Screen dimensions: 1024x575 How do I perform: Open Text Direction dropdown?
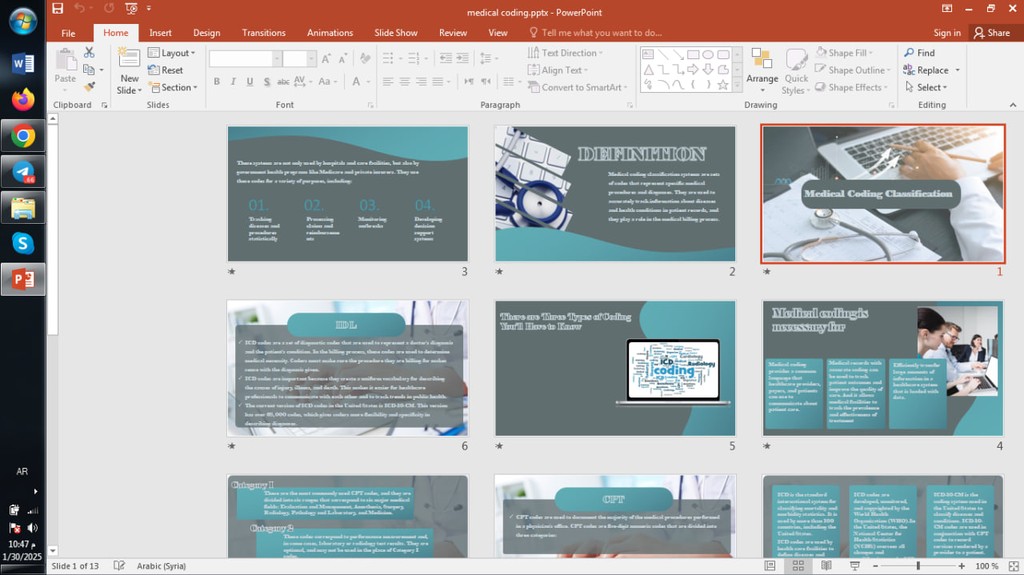pos(565,53)
